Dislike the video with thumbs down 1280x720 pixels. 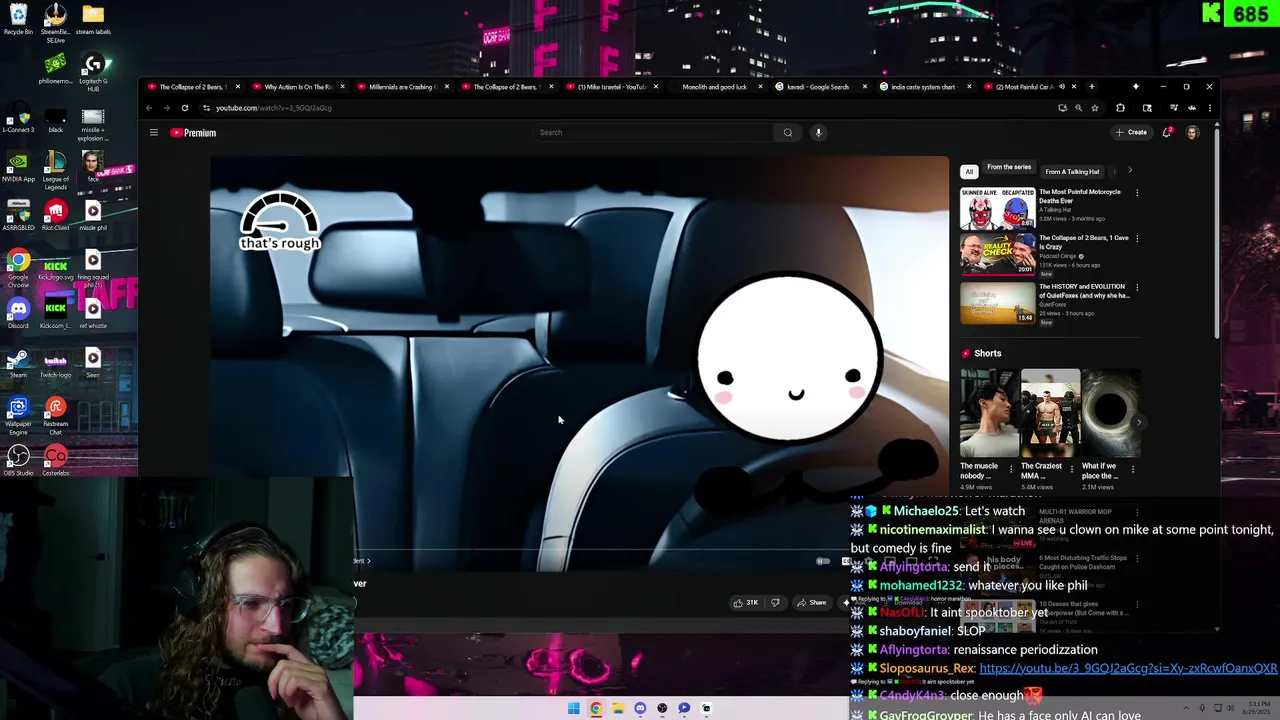[x=775, y=602]
